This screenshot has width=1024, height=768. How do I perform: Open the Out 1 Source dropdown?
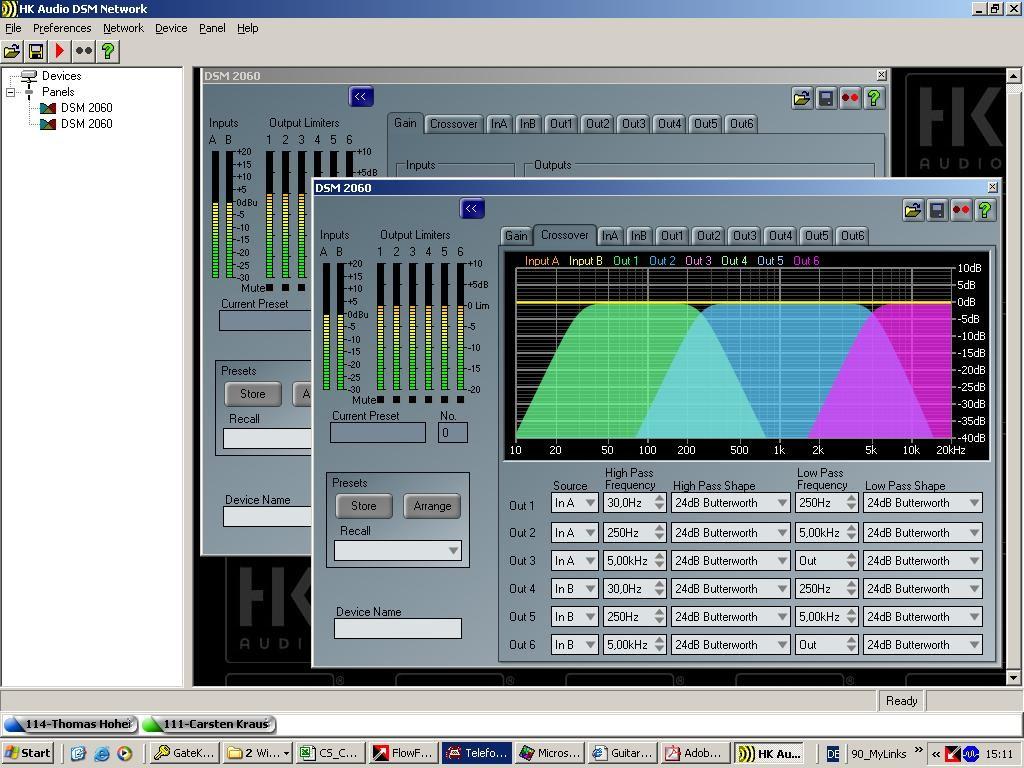590,504
